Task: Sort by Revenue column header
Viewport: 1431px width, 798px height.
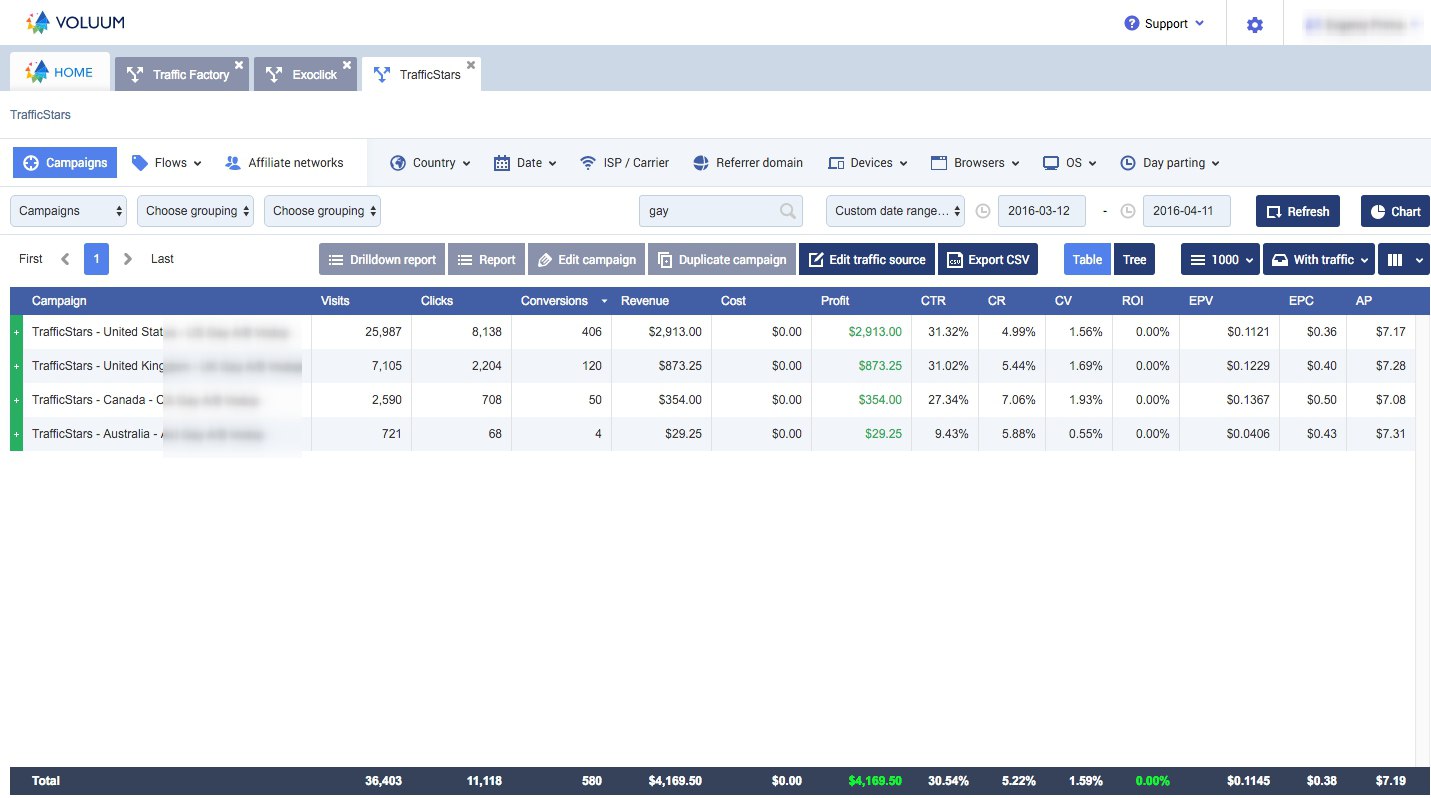Action: point(645,301)
